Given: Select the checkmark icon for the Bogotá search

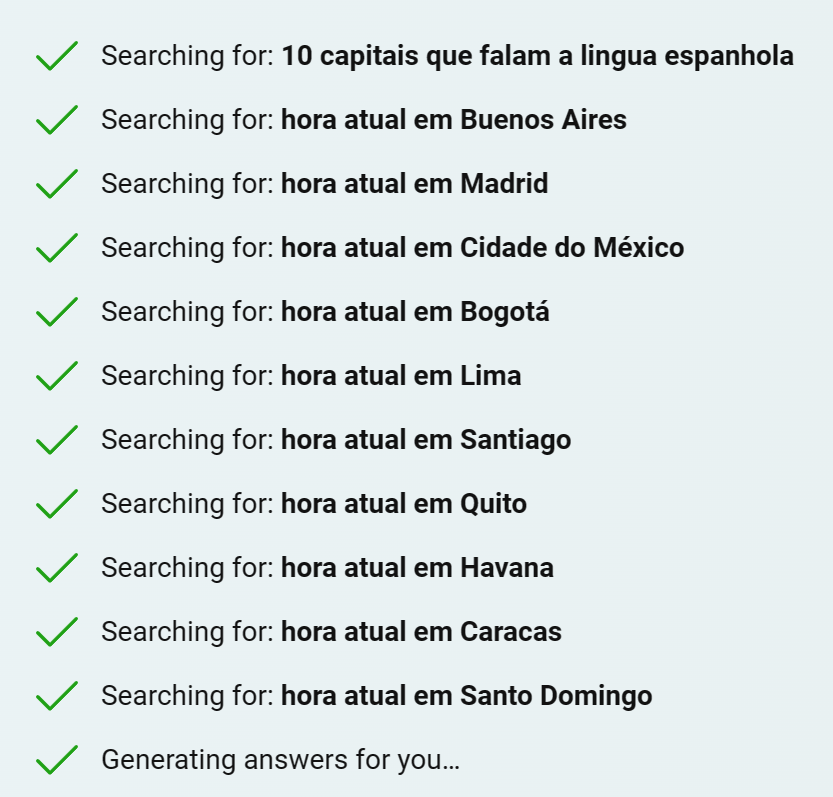Looking at the screenshot, I should [57, 313].
